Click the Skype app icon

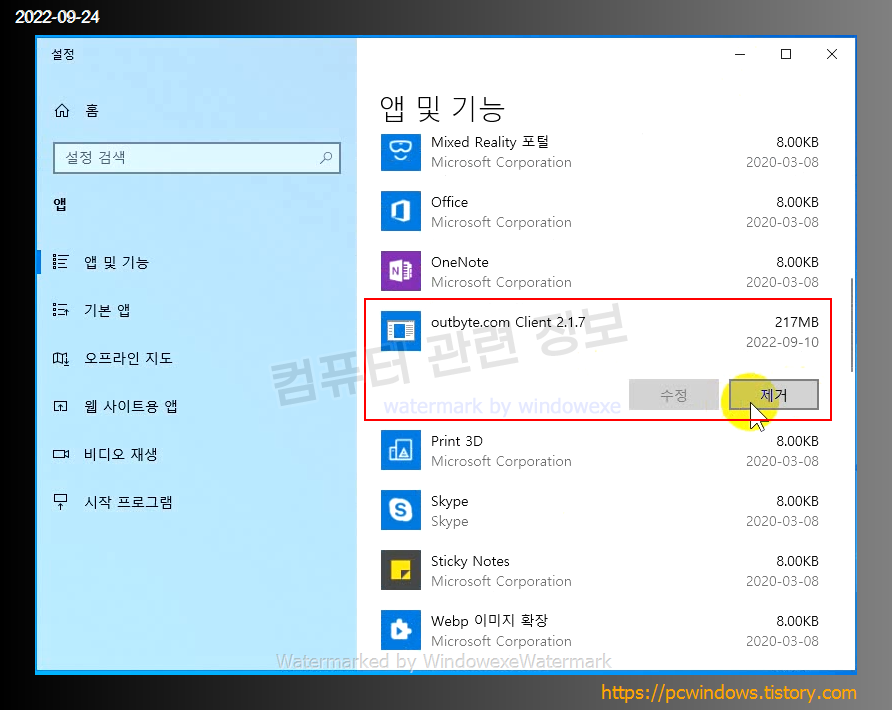click(400, 510)
